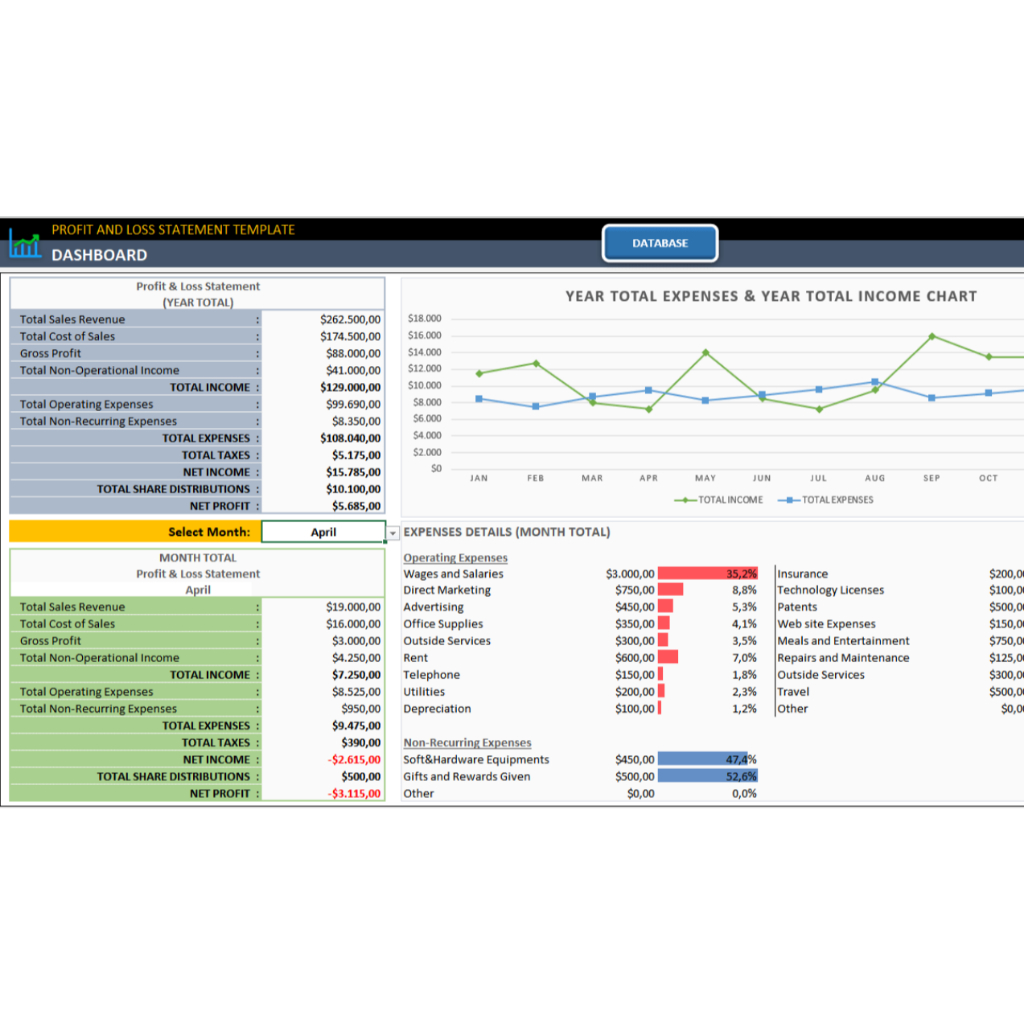The height and width of the screenshot is (1024, 1024).
Task: Open the DATABASE sheet
Action: (x=659, y=243)
